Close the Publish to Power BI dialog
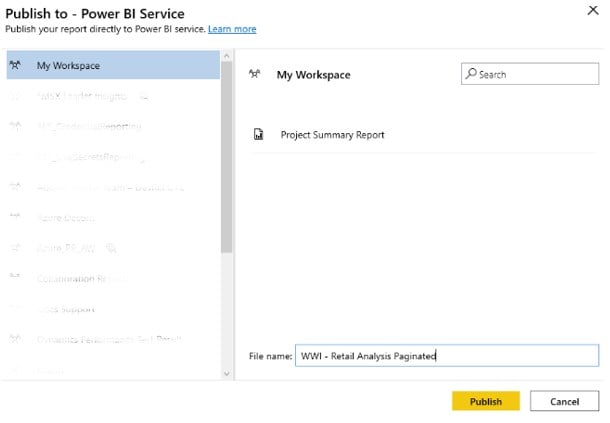Screen dimensions: 610x423 click(x=593, y=11)
